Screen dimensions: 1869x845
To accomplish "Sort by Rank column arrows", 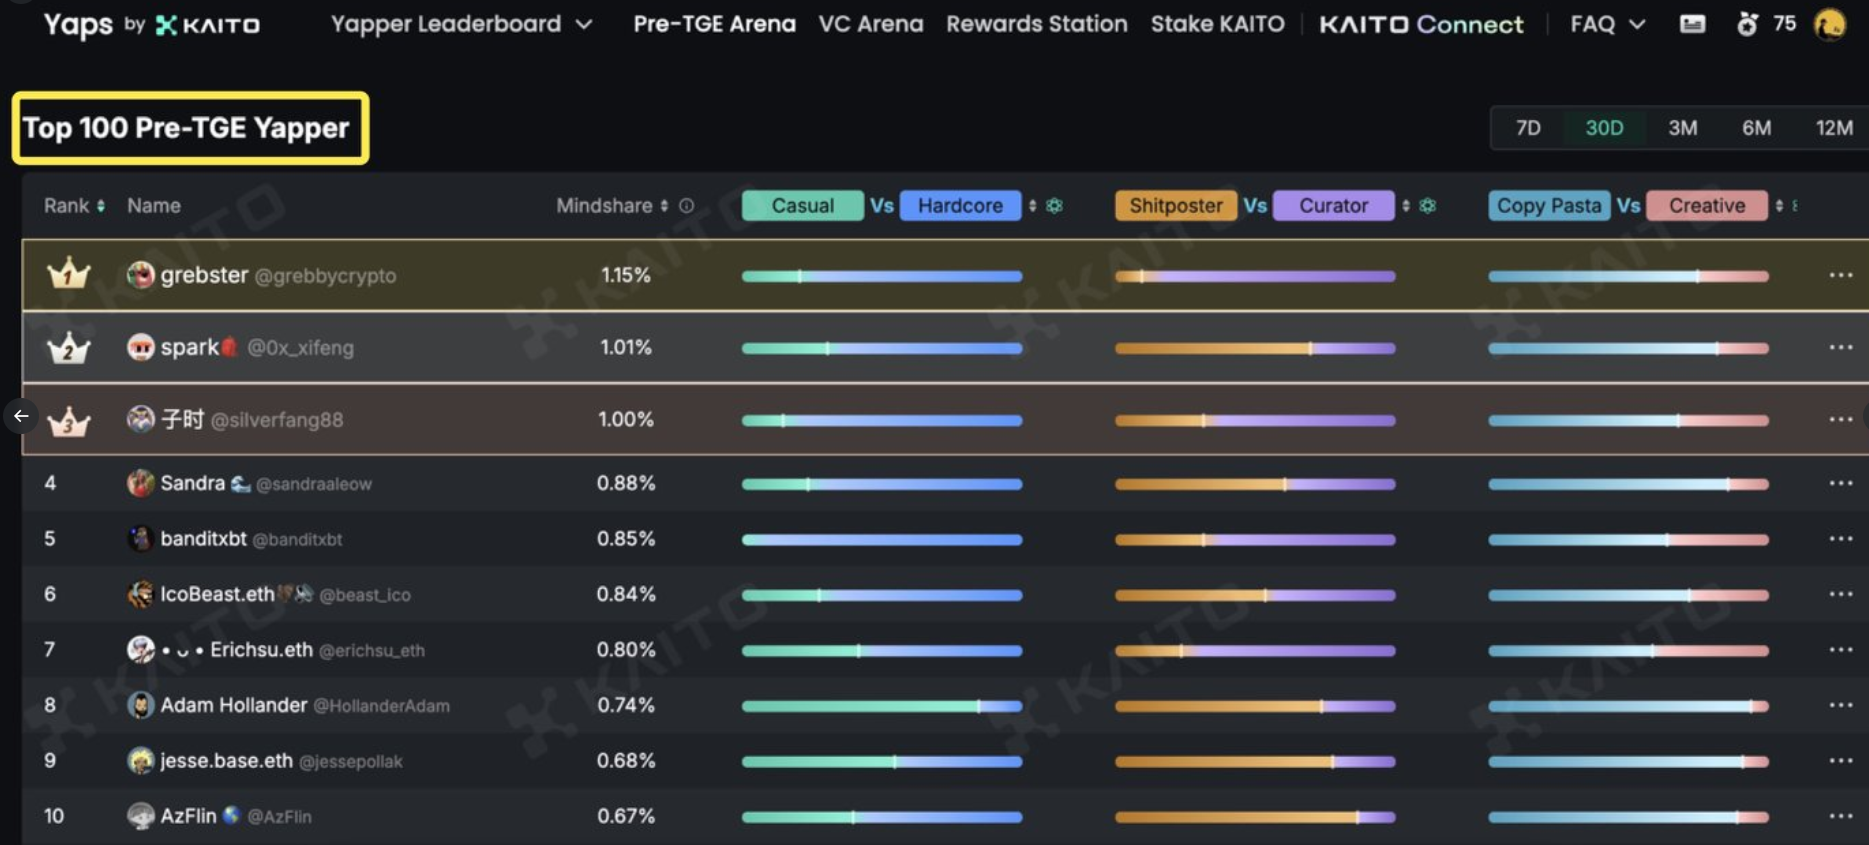I will click(101, 206).
